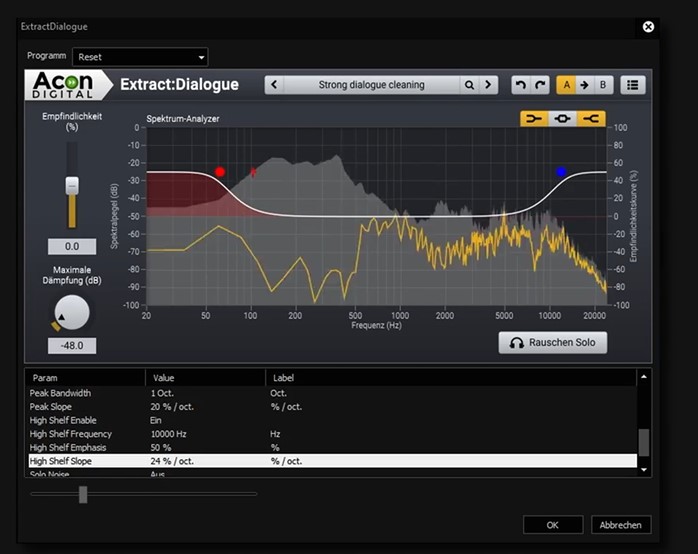
Task: Select the High Shelf Slope row
Action: click(x=333, y=461)
